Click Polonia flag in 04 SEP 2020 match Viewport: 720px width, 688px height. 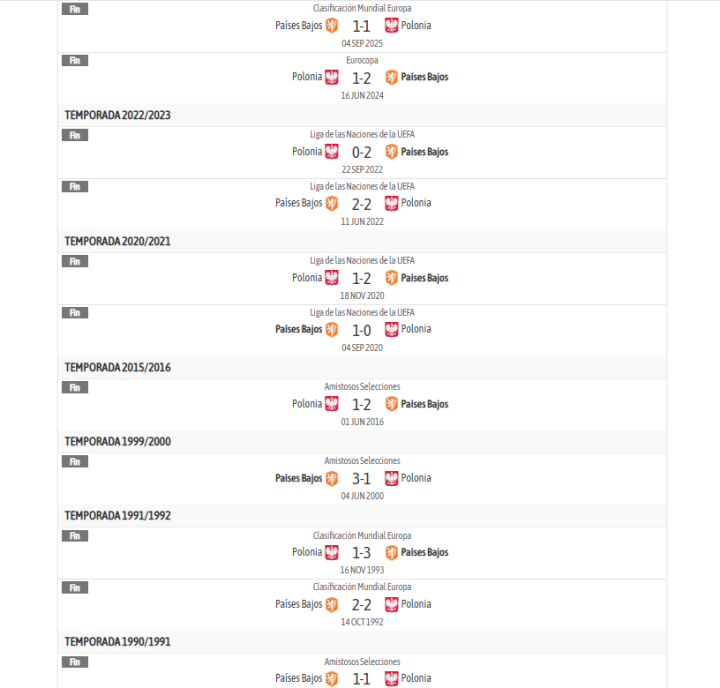pos(391,329)
